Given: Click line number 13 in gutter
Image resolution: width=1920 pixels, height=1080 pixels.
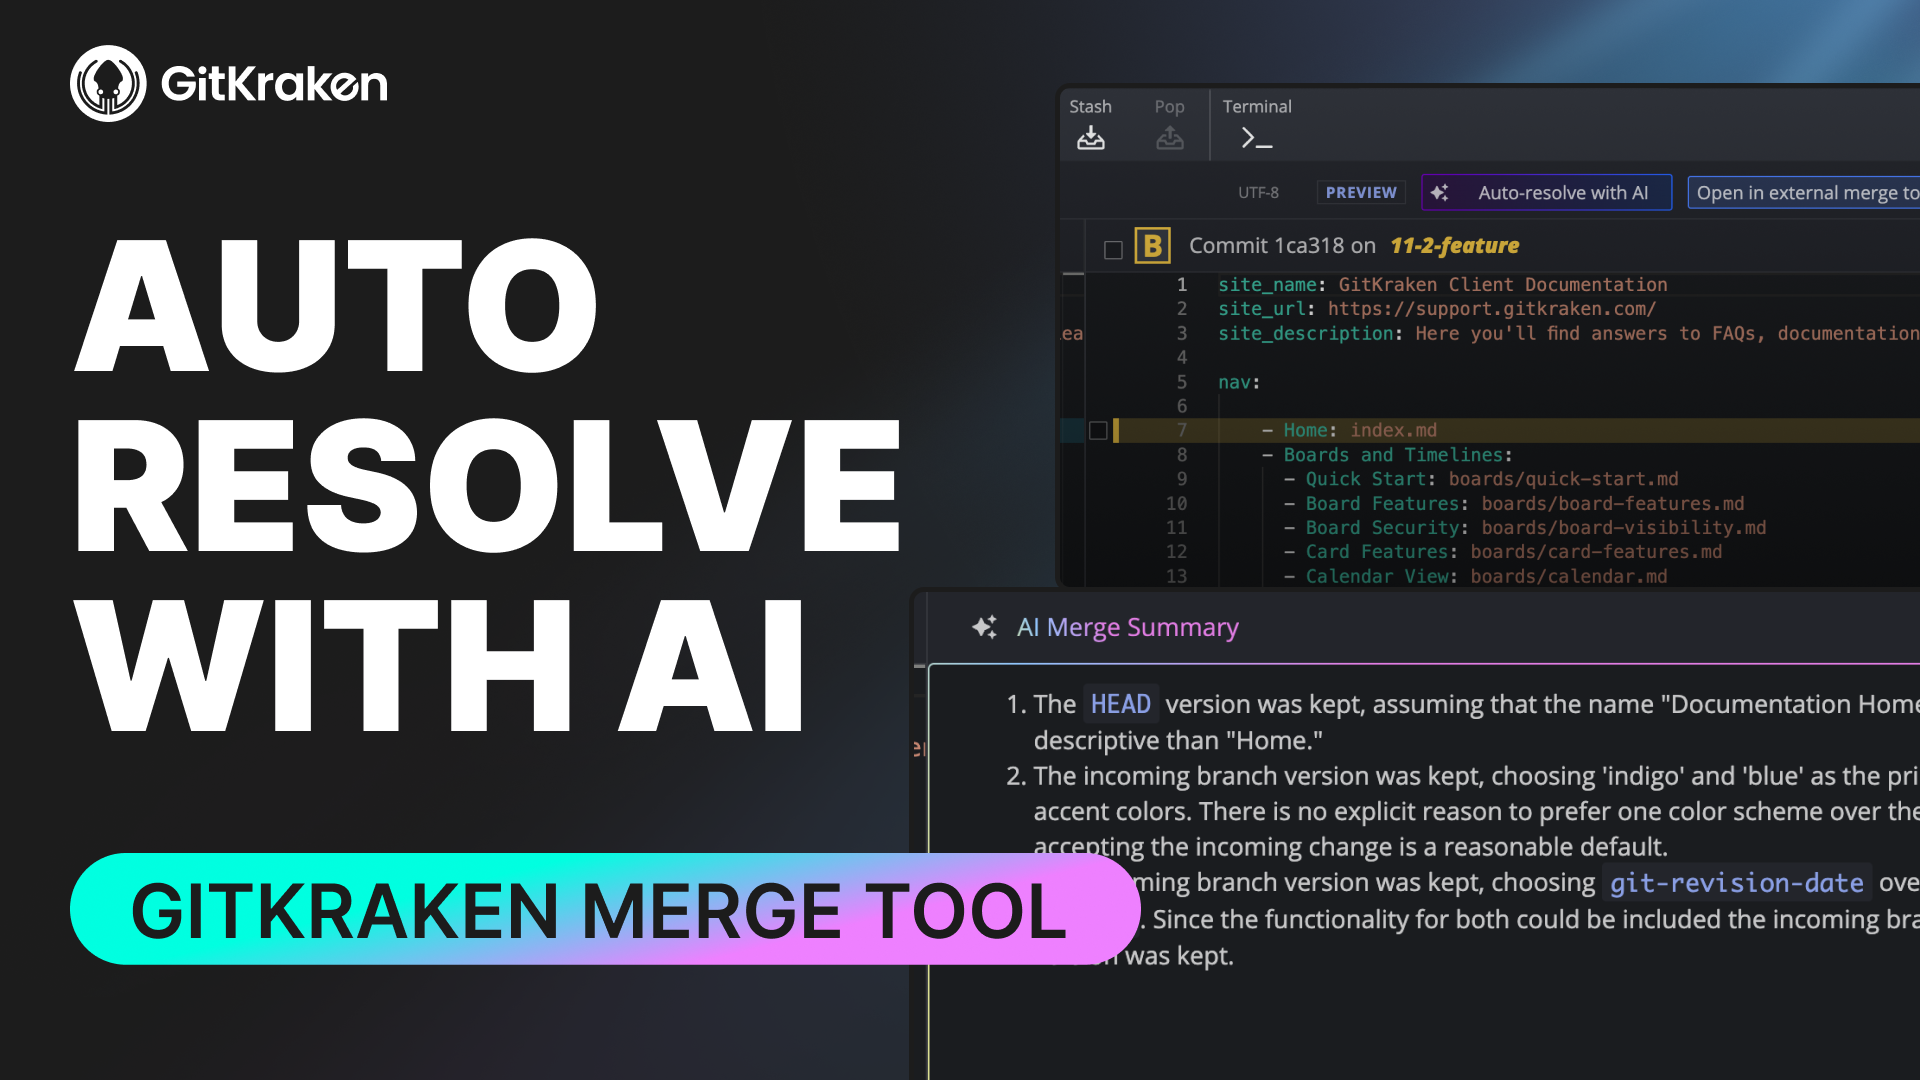Looking at the screenshot, I should tap(1176, 576).
